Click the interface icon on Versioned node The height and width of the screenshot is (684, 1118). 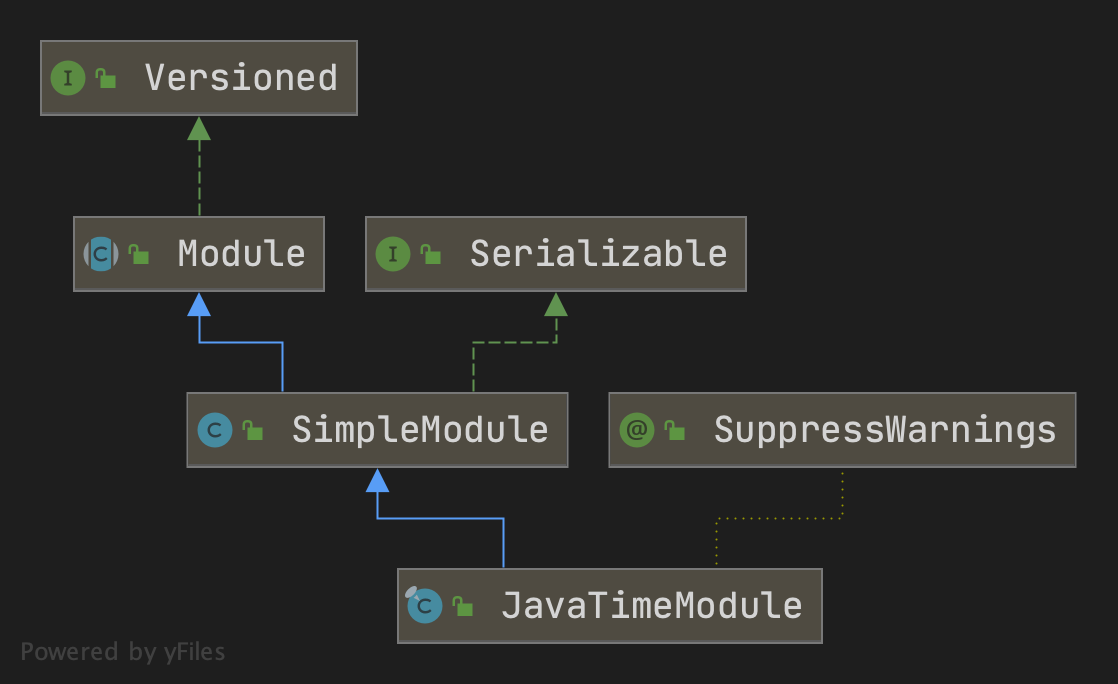tap(68, 78)
